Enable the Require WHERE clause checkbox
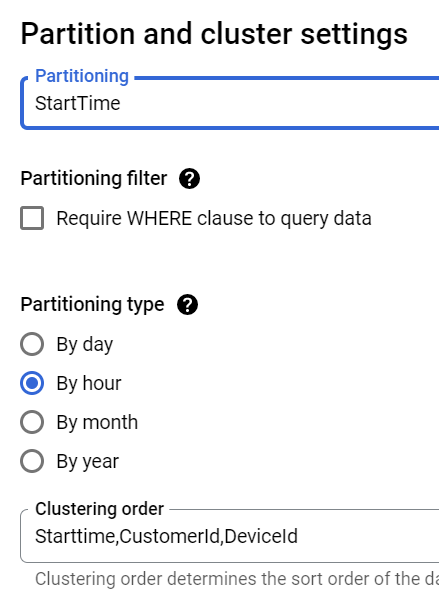This screenshot has width=439, height=611. [x=32, y=218]
